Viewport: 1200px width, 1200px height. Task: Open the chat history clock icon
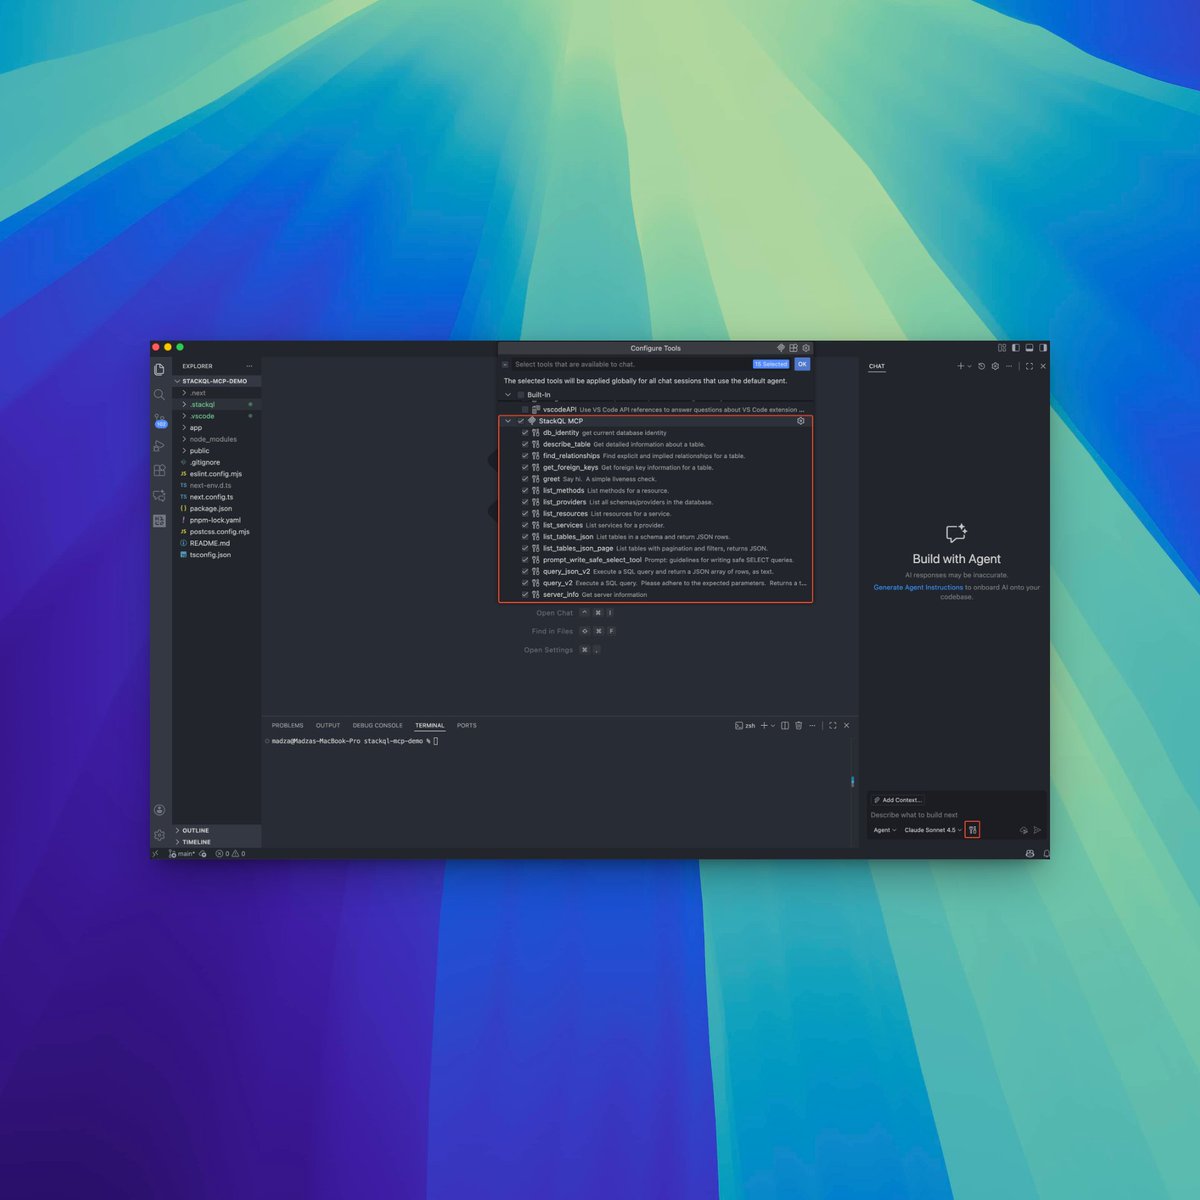click(x=981, y=366)
